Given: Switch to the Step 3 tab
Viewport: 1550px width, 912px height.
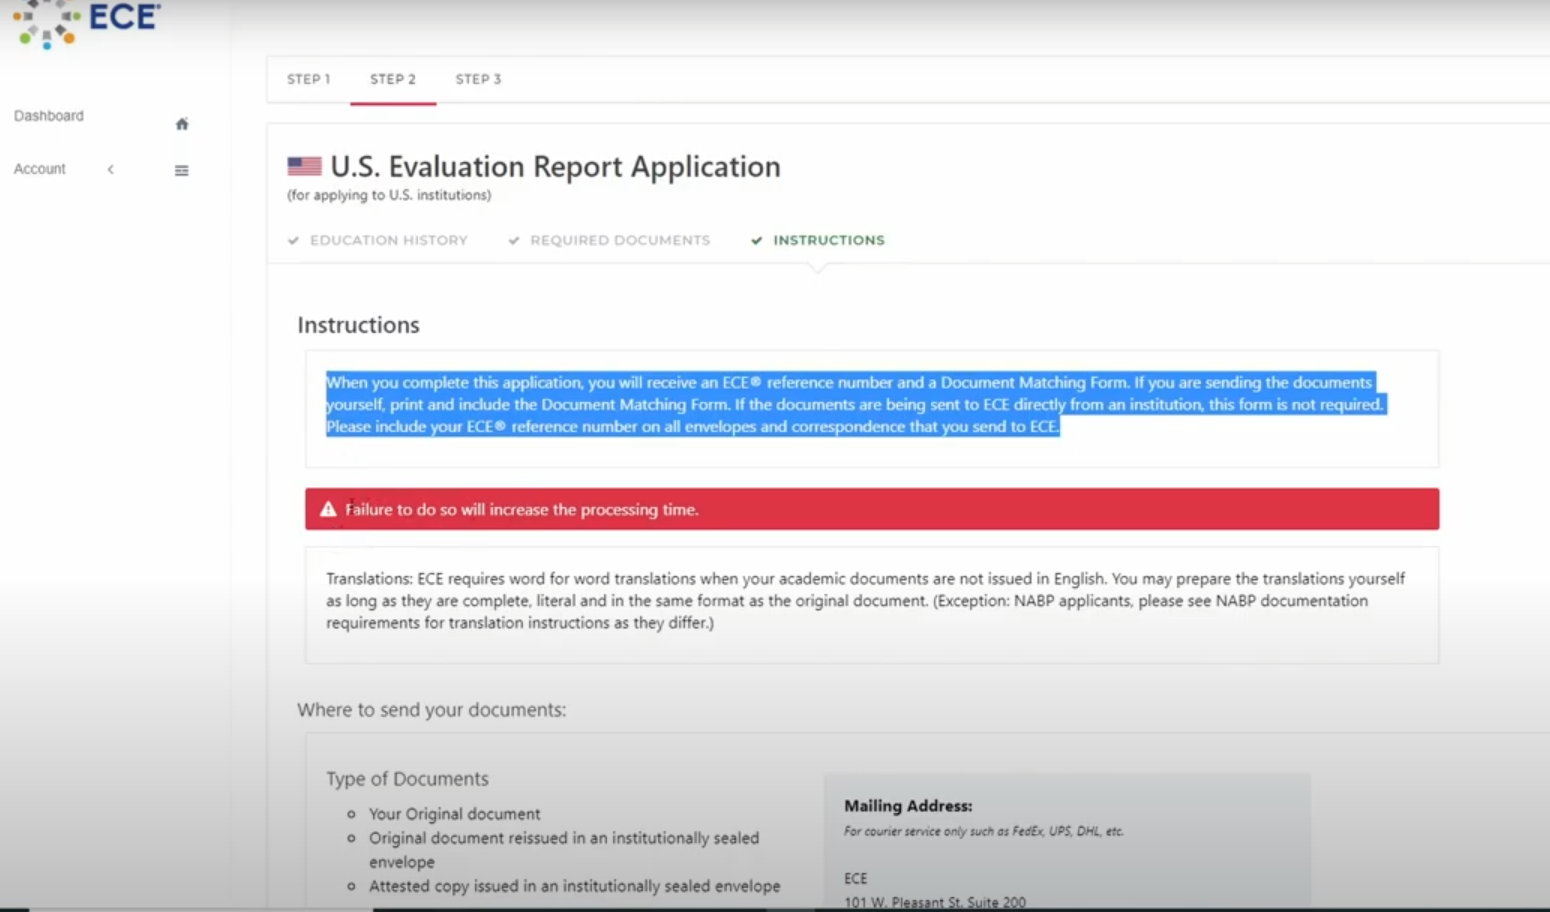Looking at the screenshot, I should (478, 79).
